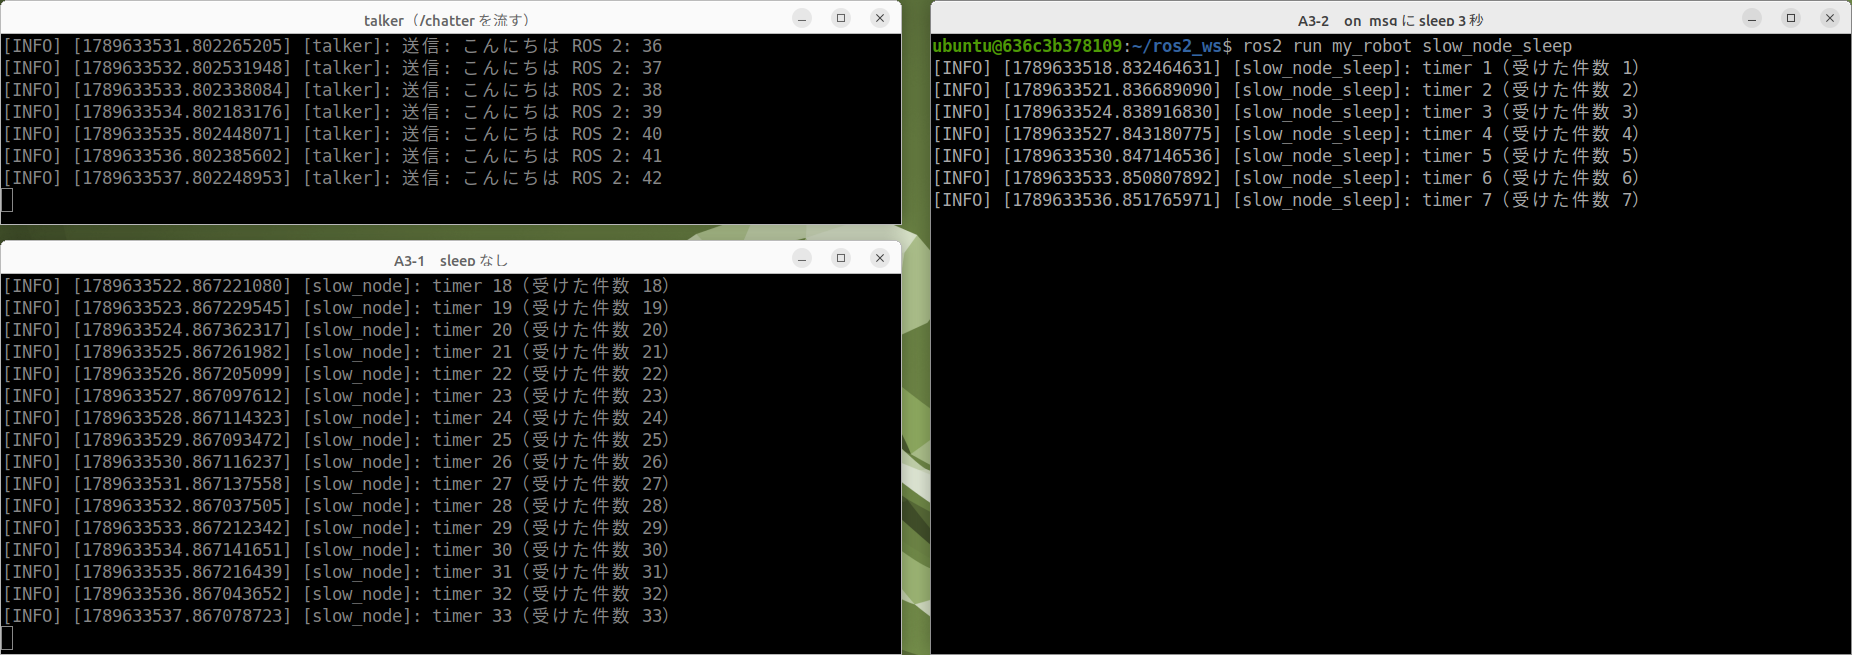Close the talker terminal window
The image size is (1852, 655).
tap(880, 18)
